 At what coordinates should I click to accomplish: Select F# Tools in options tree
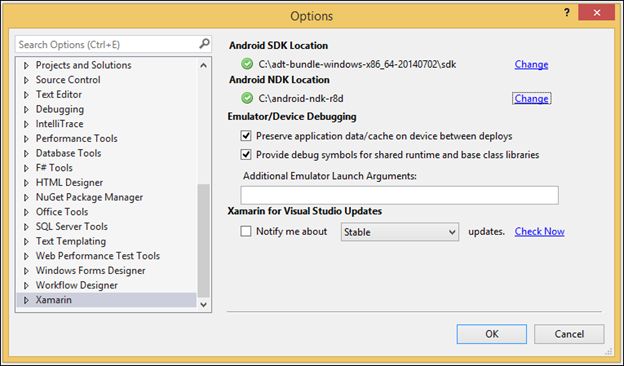54,168
